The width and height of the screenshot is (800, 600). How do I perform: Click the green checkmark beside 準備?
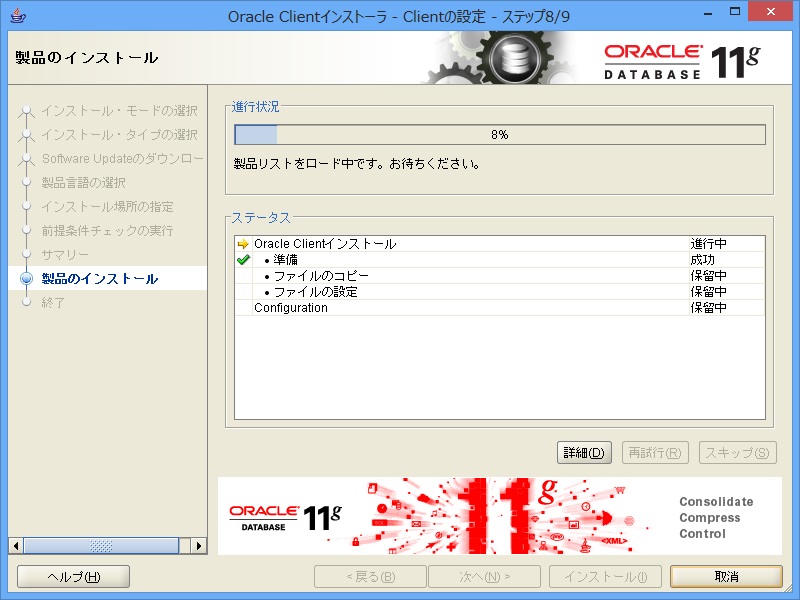pos(243,260)
